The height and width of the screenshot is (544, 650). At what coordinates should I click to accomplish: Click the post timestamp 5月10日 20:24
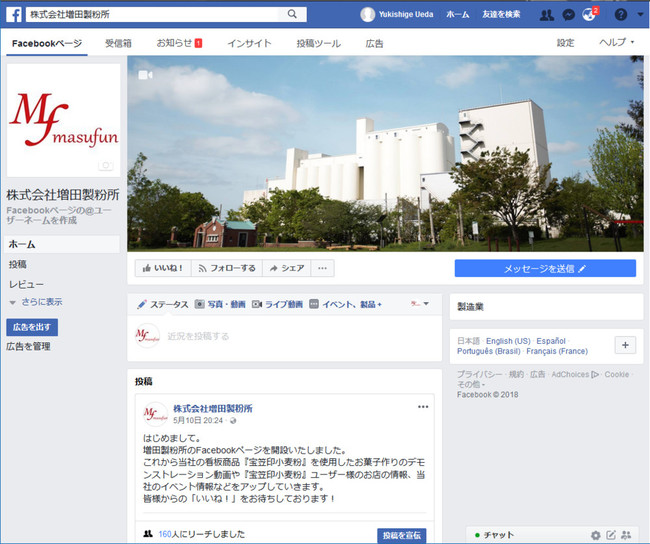point(198,420)
